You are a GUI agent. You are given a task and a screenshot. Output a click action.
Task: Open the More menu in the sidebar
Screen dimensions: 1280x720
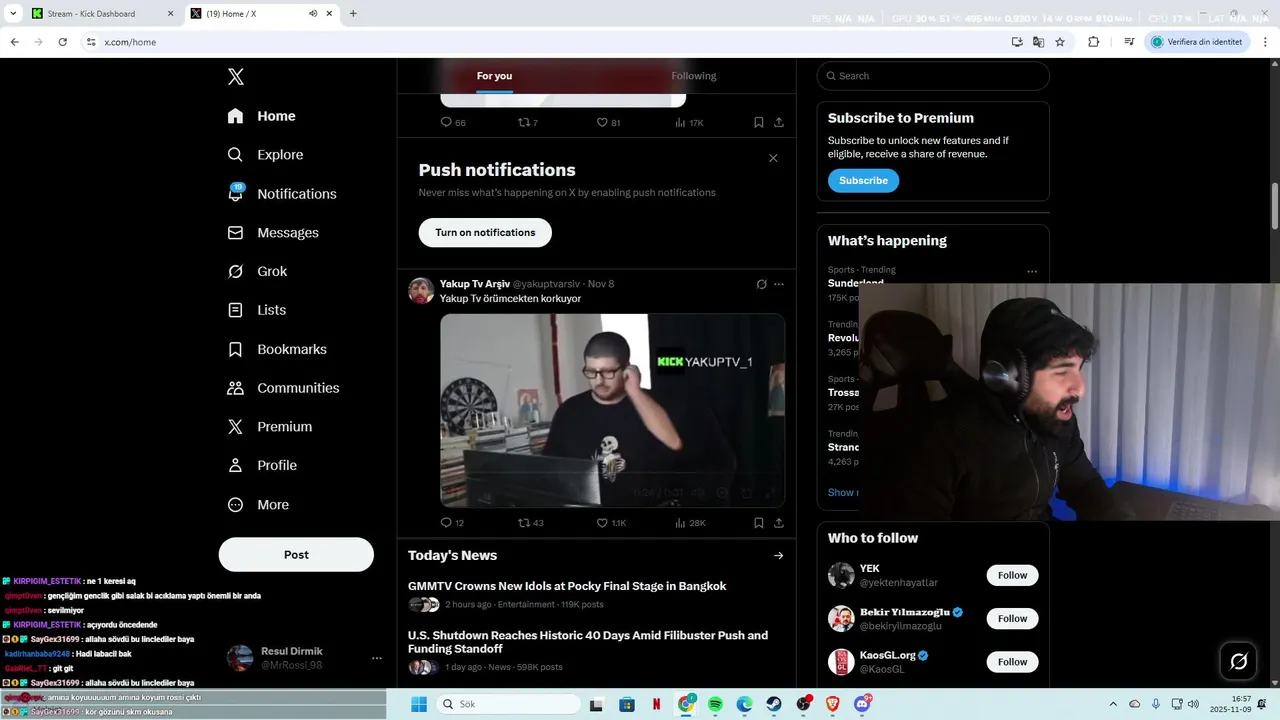pyautogui.click(x=258, y=505)
